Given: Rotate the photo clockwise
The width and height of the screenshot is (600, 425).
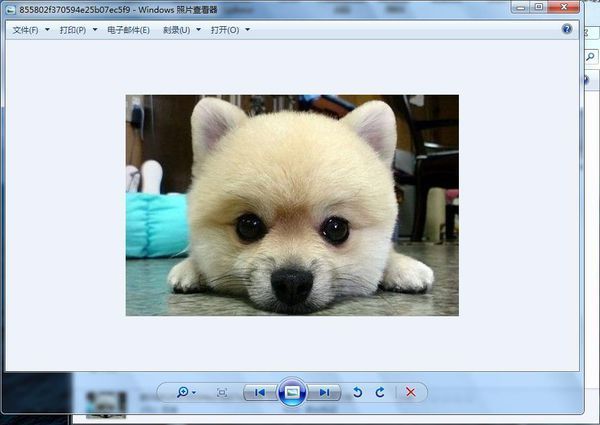Looking at the screenshot, I should click(x=380, y=393).
